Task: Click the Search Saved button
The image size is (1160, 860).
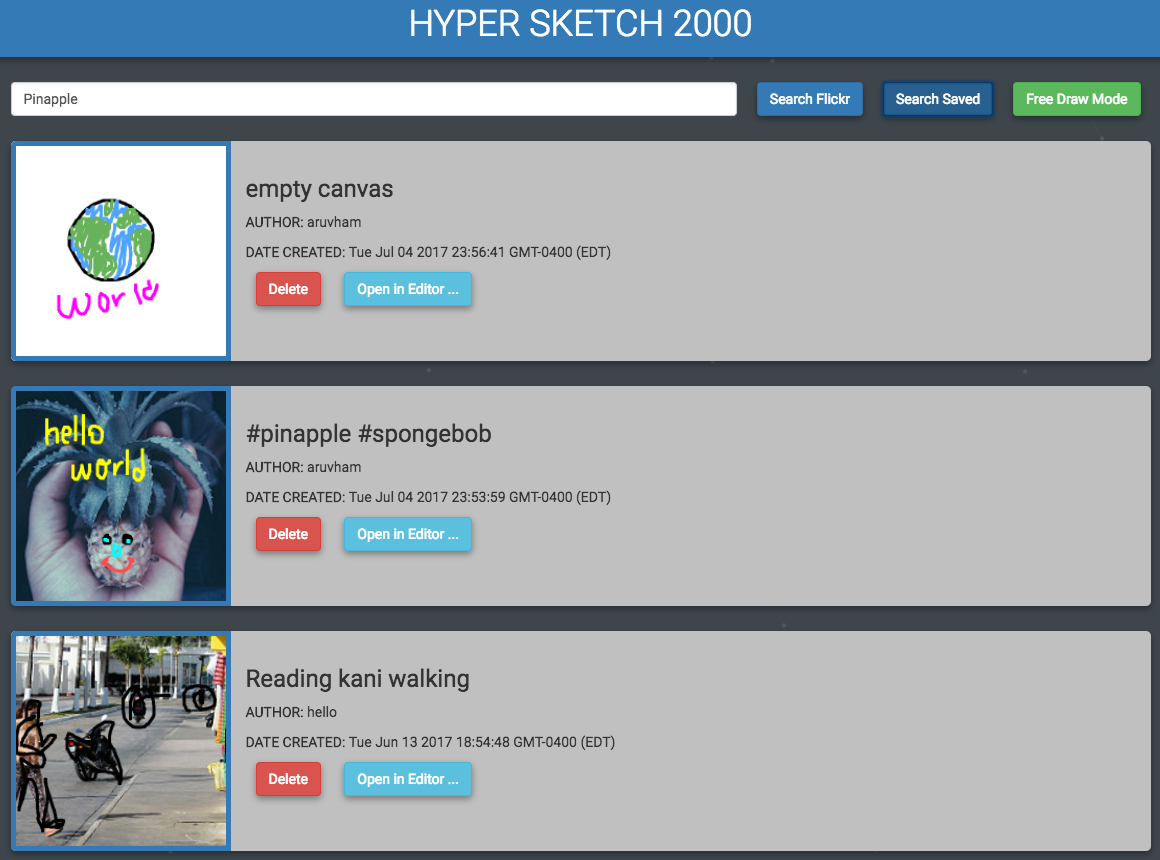Action: click(x=937, y=99)
